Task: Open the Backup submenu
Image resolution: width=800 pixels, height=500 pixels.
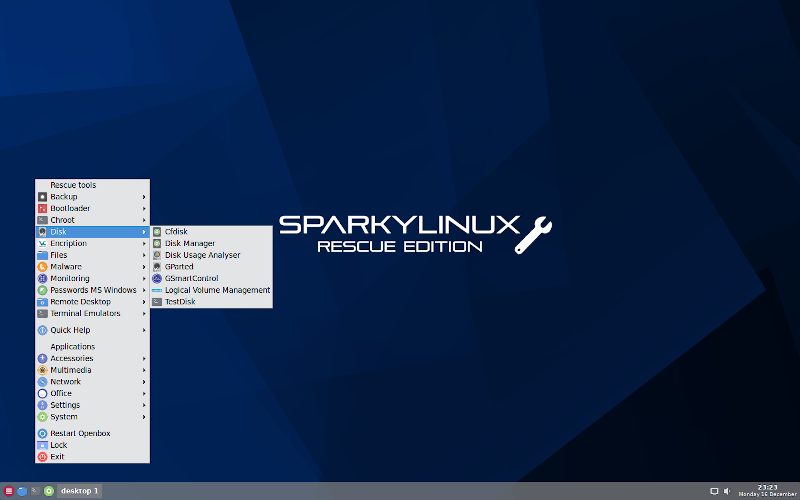Action: click(92, 197)
